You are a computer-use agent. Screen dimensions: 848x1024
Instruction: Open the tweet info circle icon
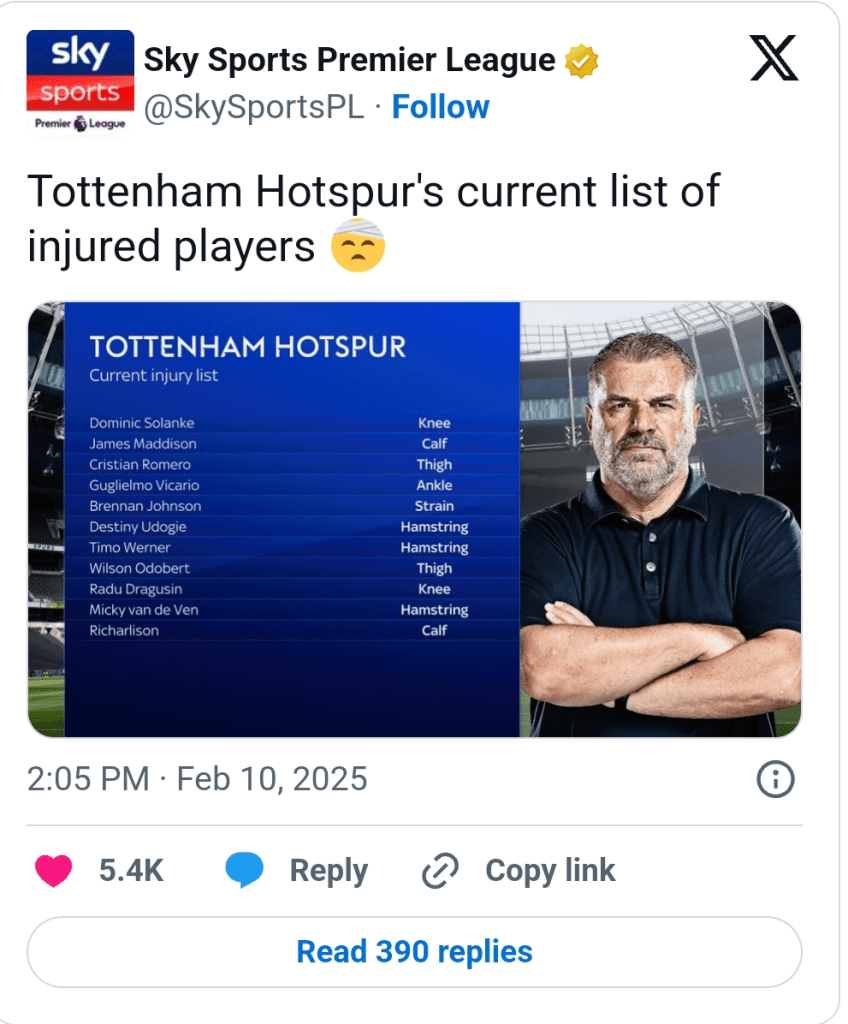(775, 779)
